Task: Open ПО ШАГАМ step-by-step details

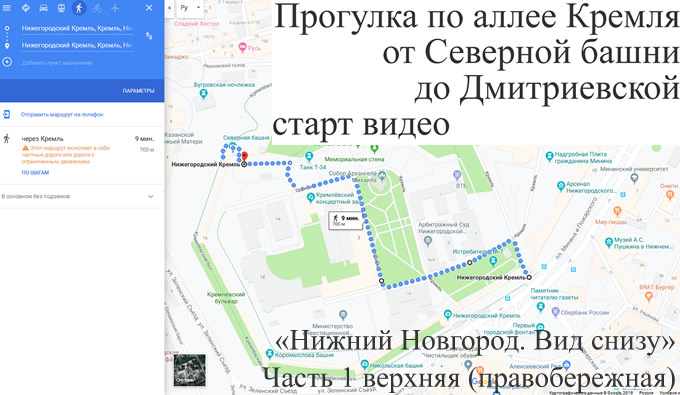Action: 35,173
